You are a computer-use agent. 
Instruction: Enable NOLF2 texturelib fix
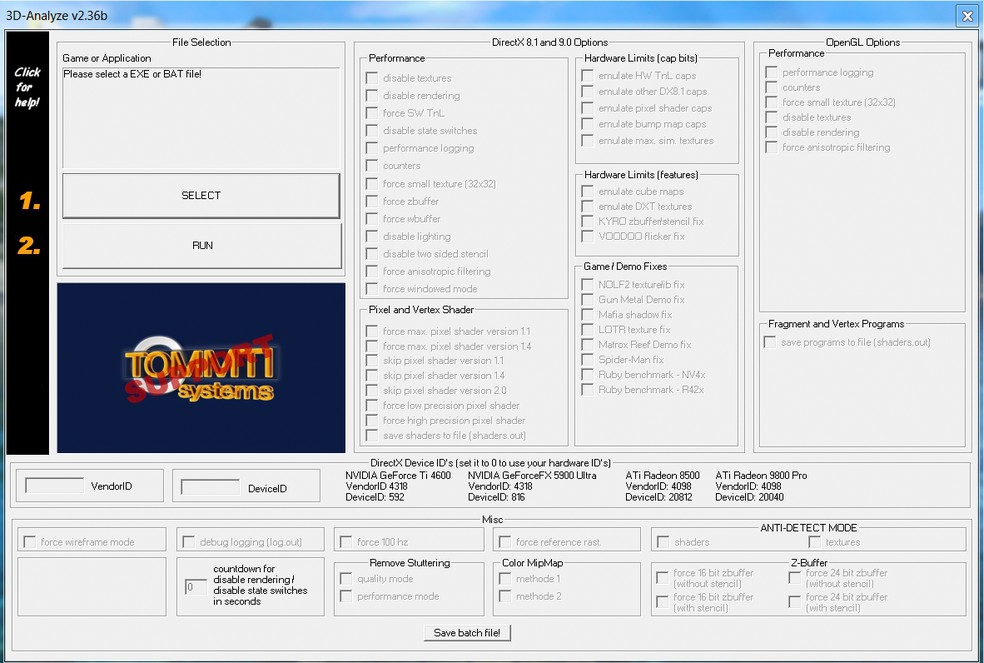pyautogui.click(x=587, y=284)
